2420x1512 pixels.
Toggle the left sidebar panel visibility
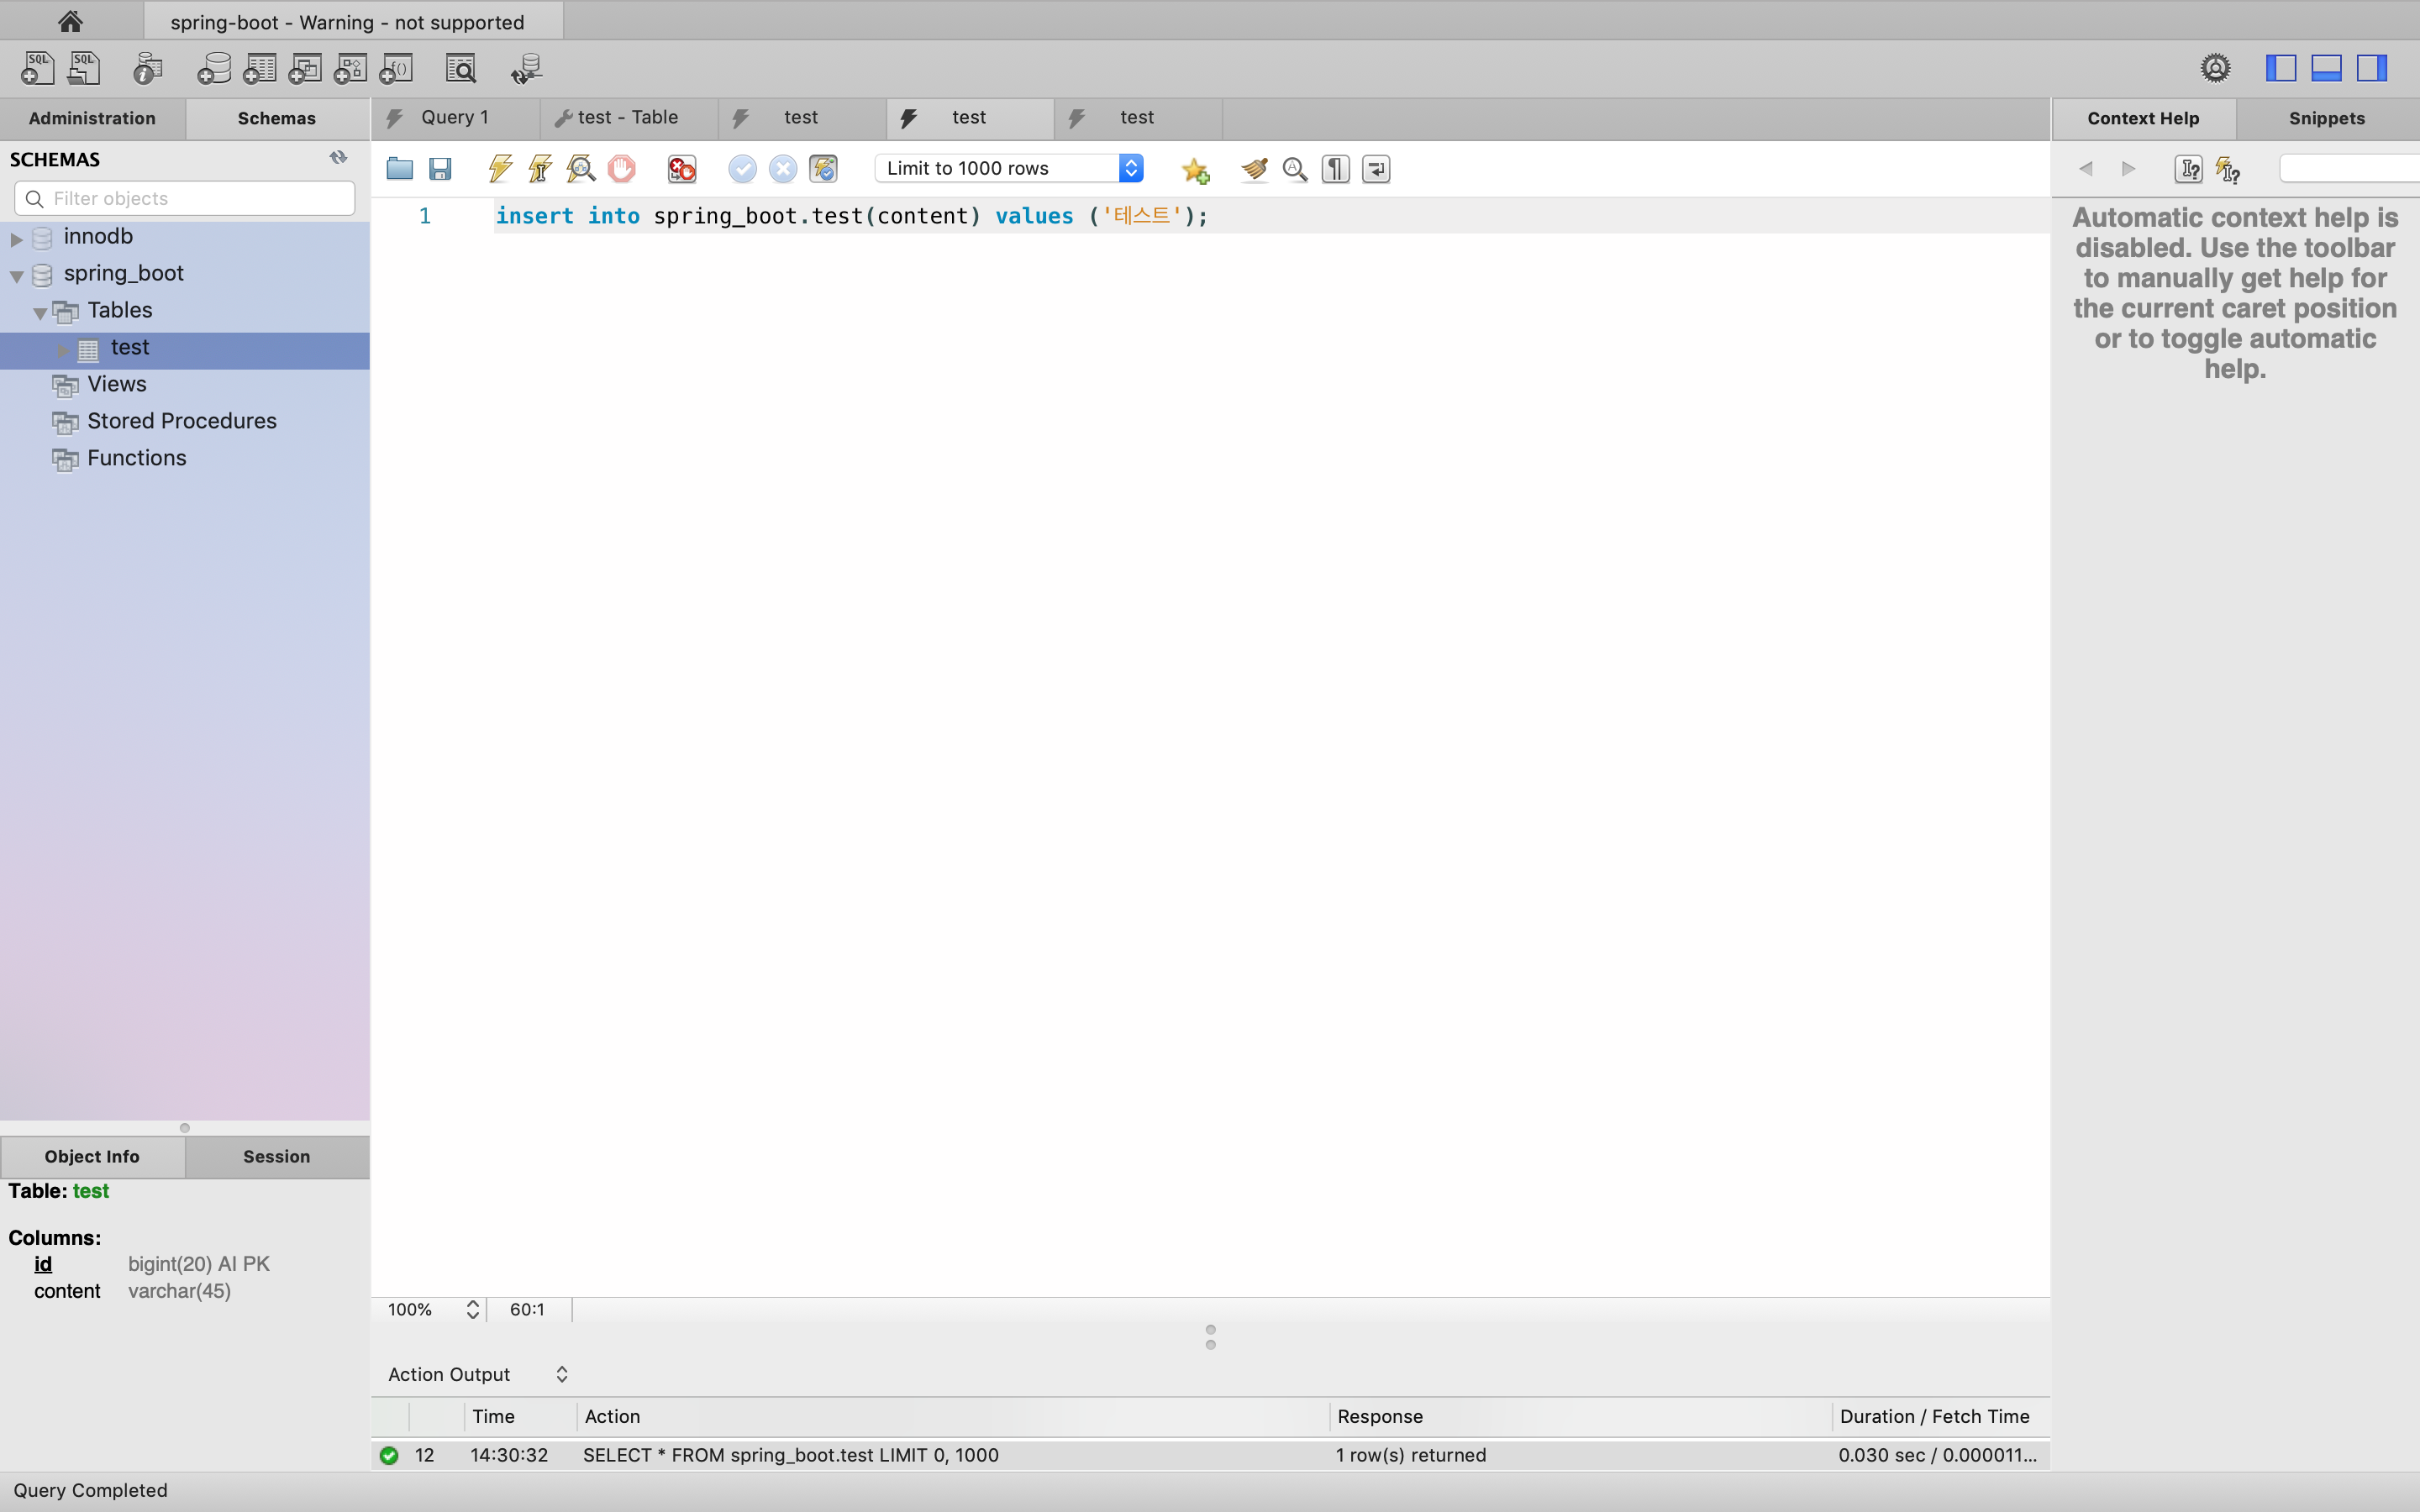[x=2281, y=68]
